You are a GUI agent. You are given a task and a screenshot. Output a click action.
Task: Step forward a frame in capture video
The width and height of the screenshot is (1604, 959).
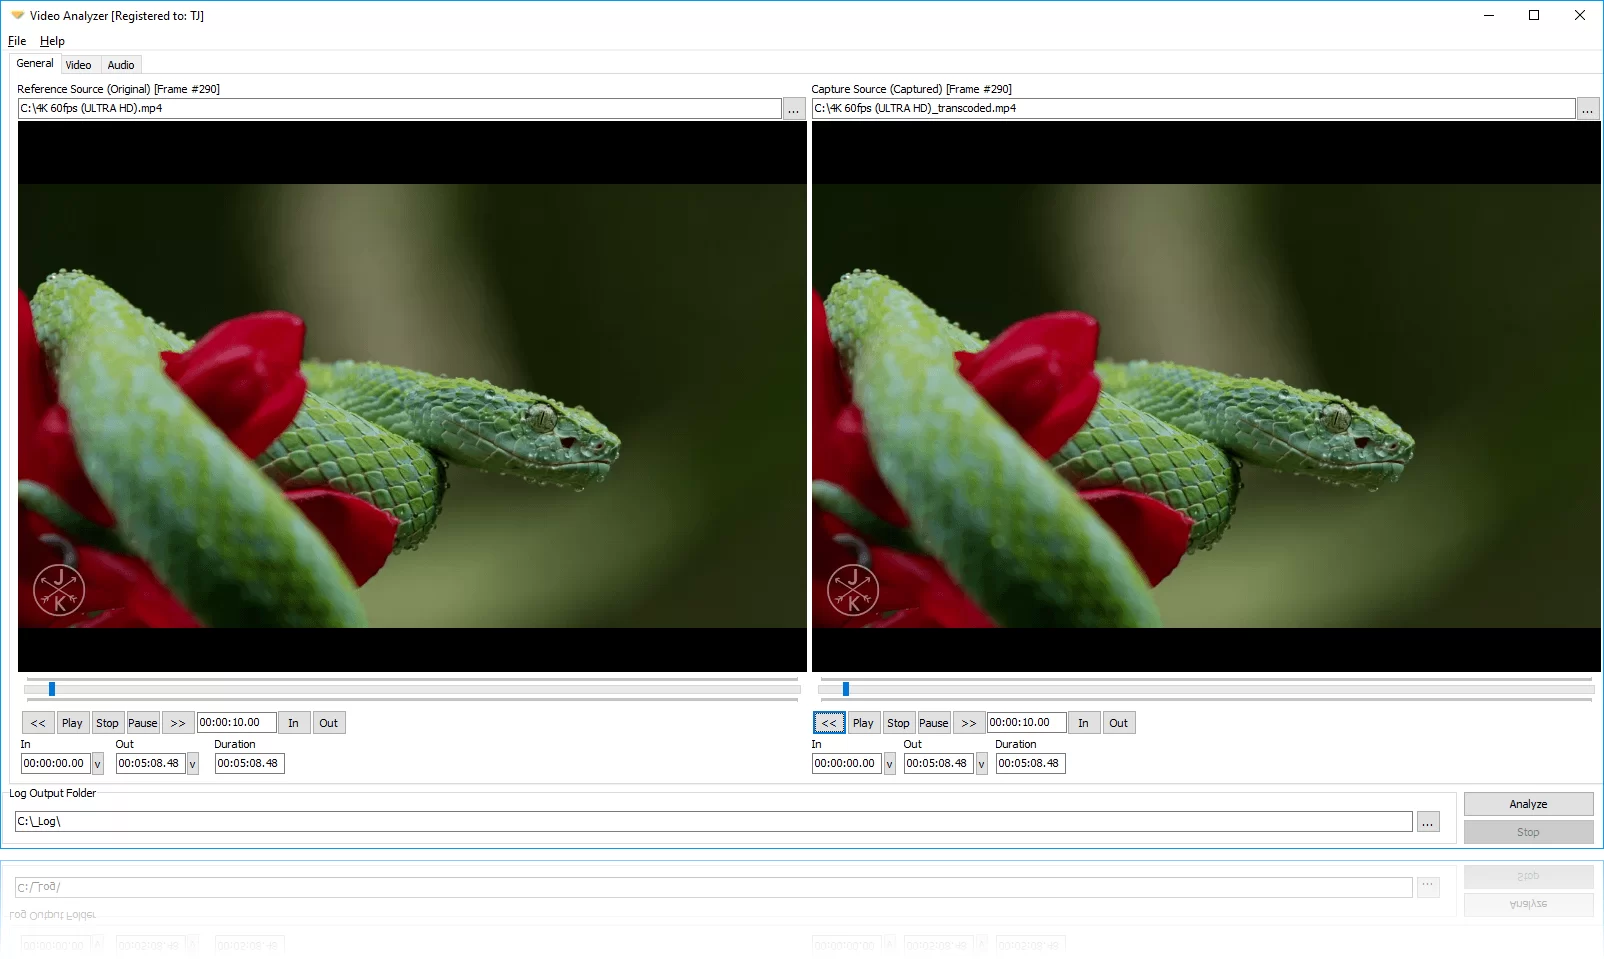[968, 722]
